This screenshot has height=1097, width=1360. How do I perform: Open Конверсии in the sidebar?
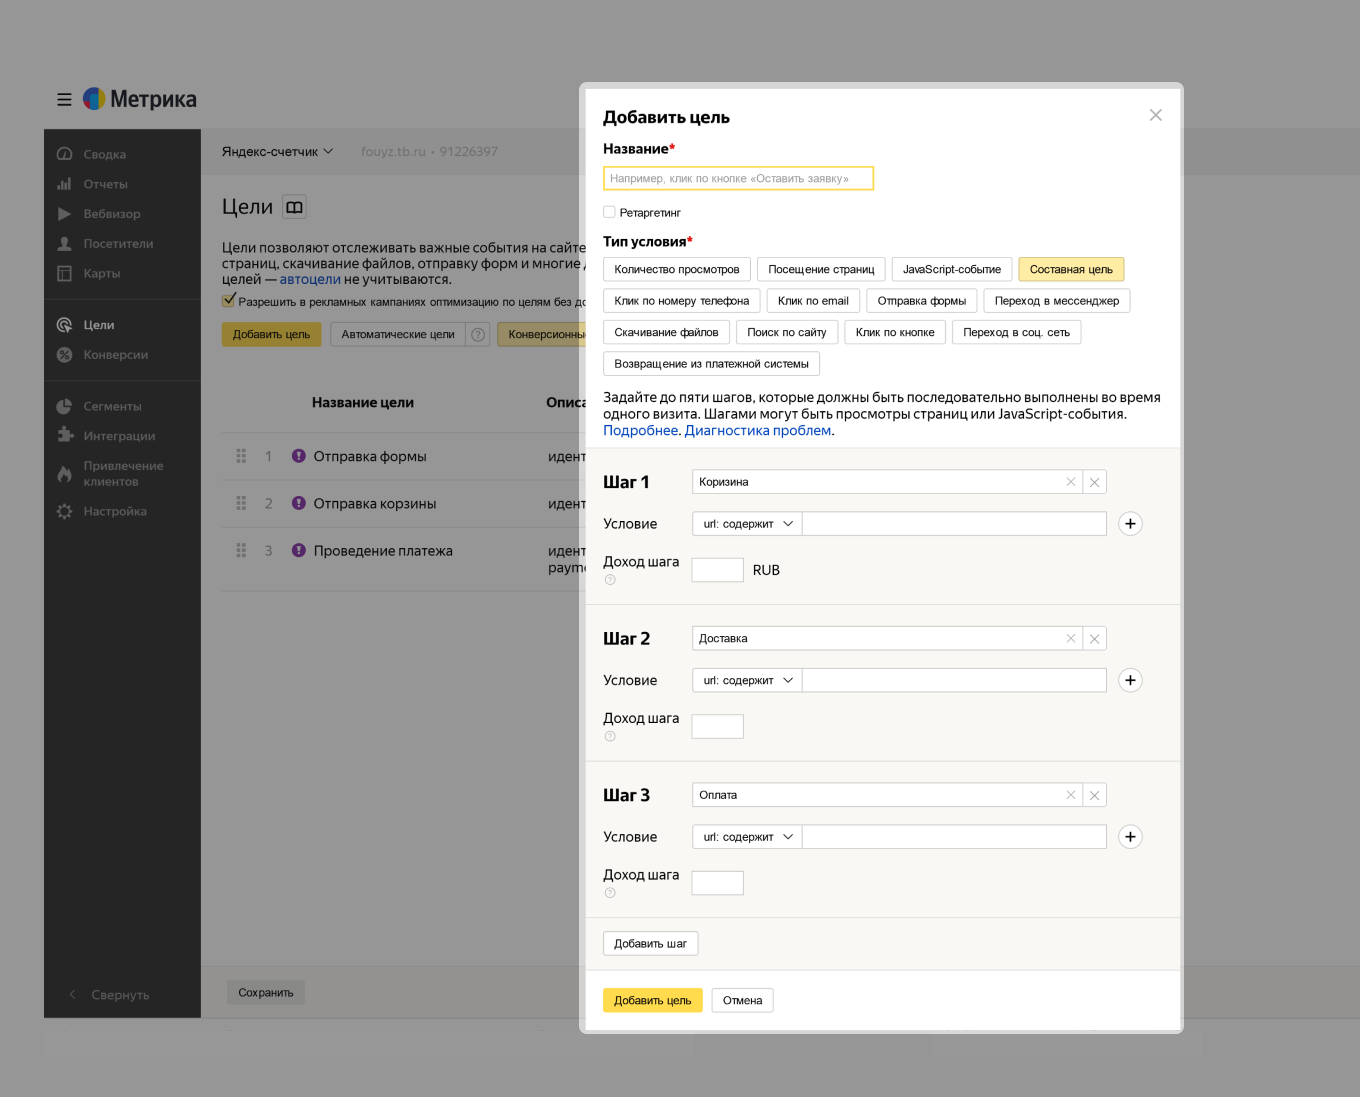point(115,355)
